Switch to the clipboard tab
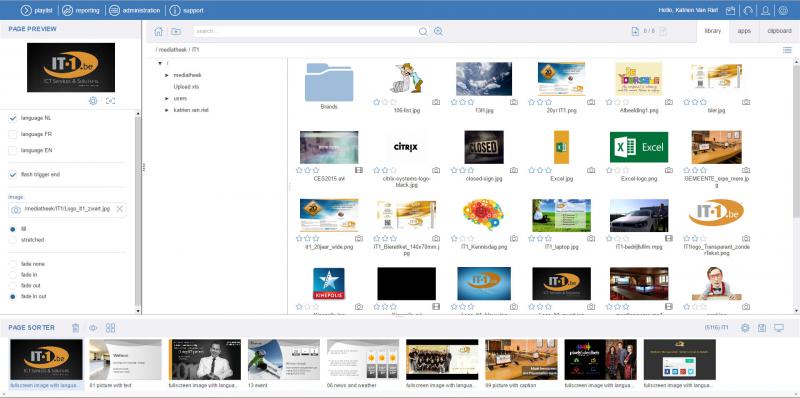 (x=779, y=31)
